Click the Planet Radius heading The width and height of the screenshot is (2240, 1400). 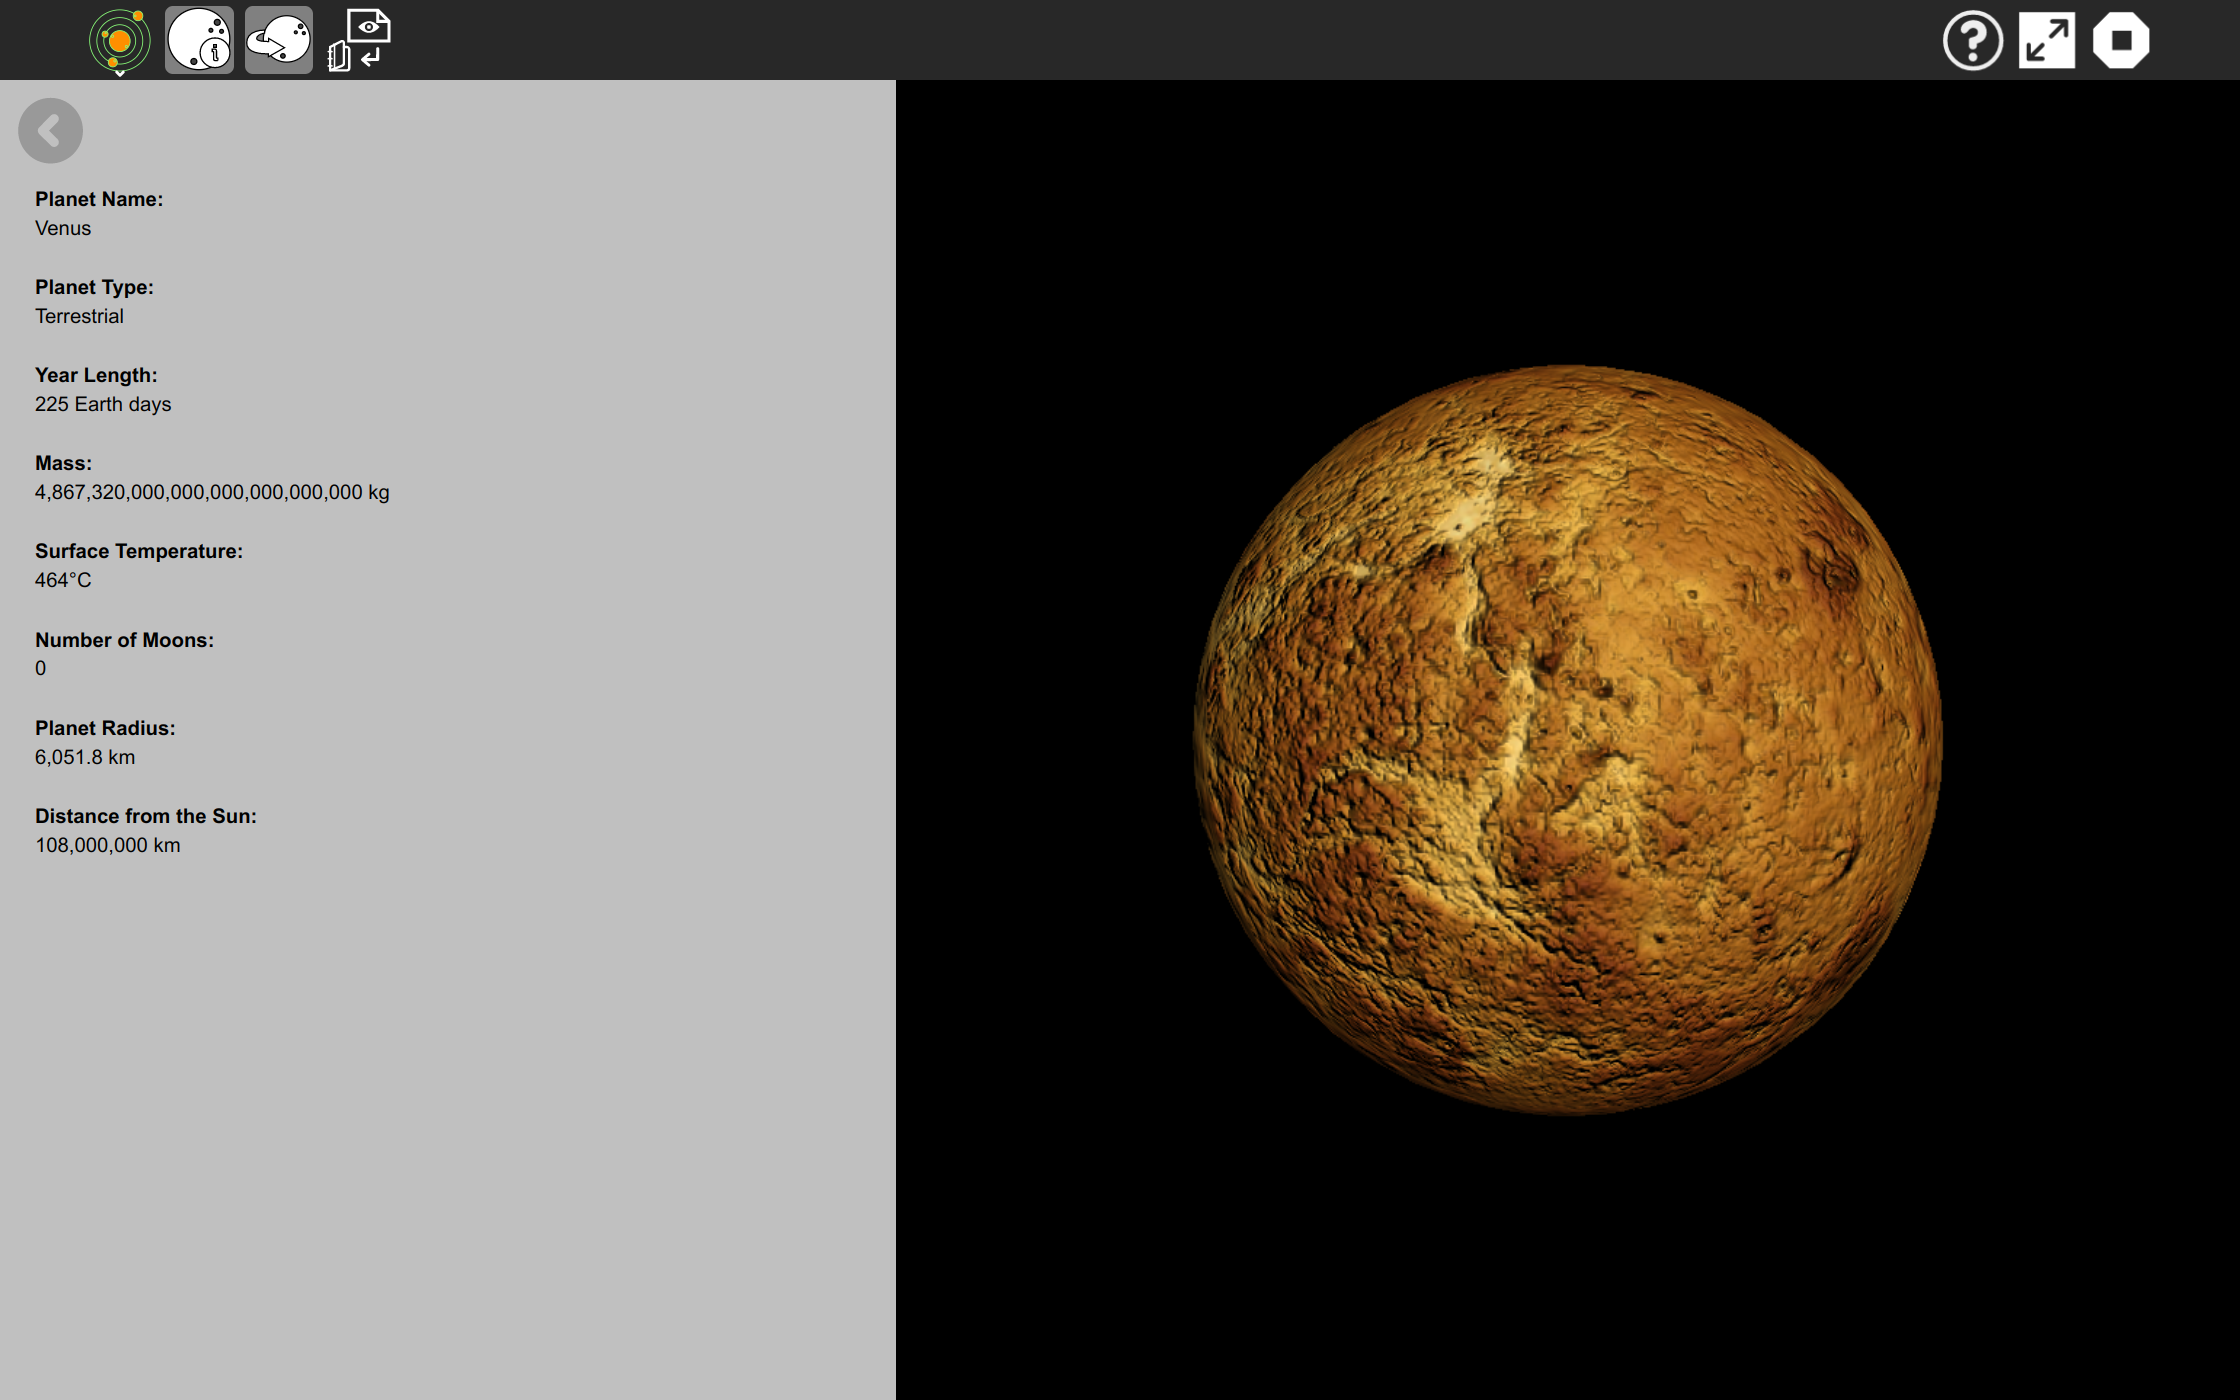pyautogui.click(x=105, y=728)
